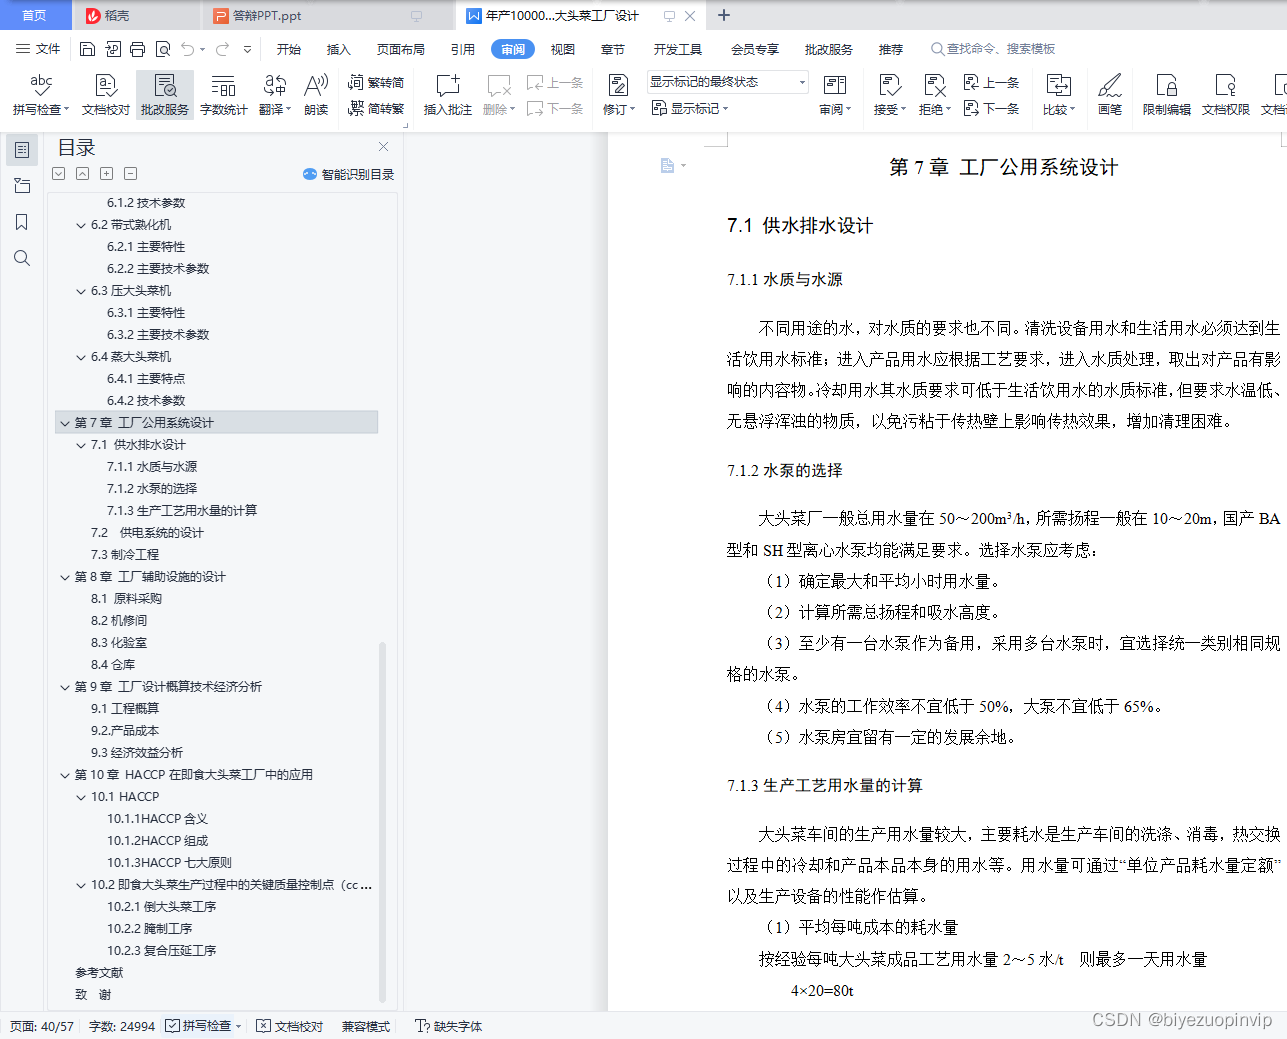Go to previous revision 上一条
The image size is (1287, 1039).
coord(991,82)
